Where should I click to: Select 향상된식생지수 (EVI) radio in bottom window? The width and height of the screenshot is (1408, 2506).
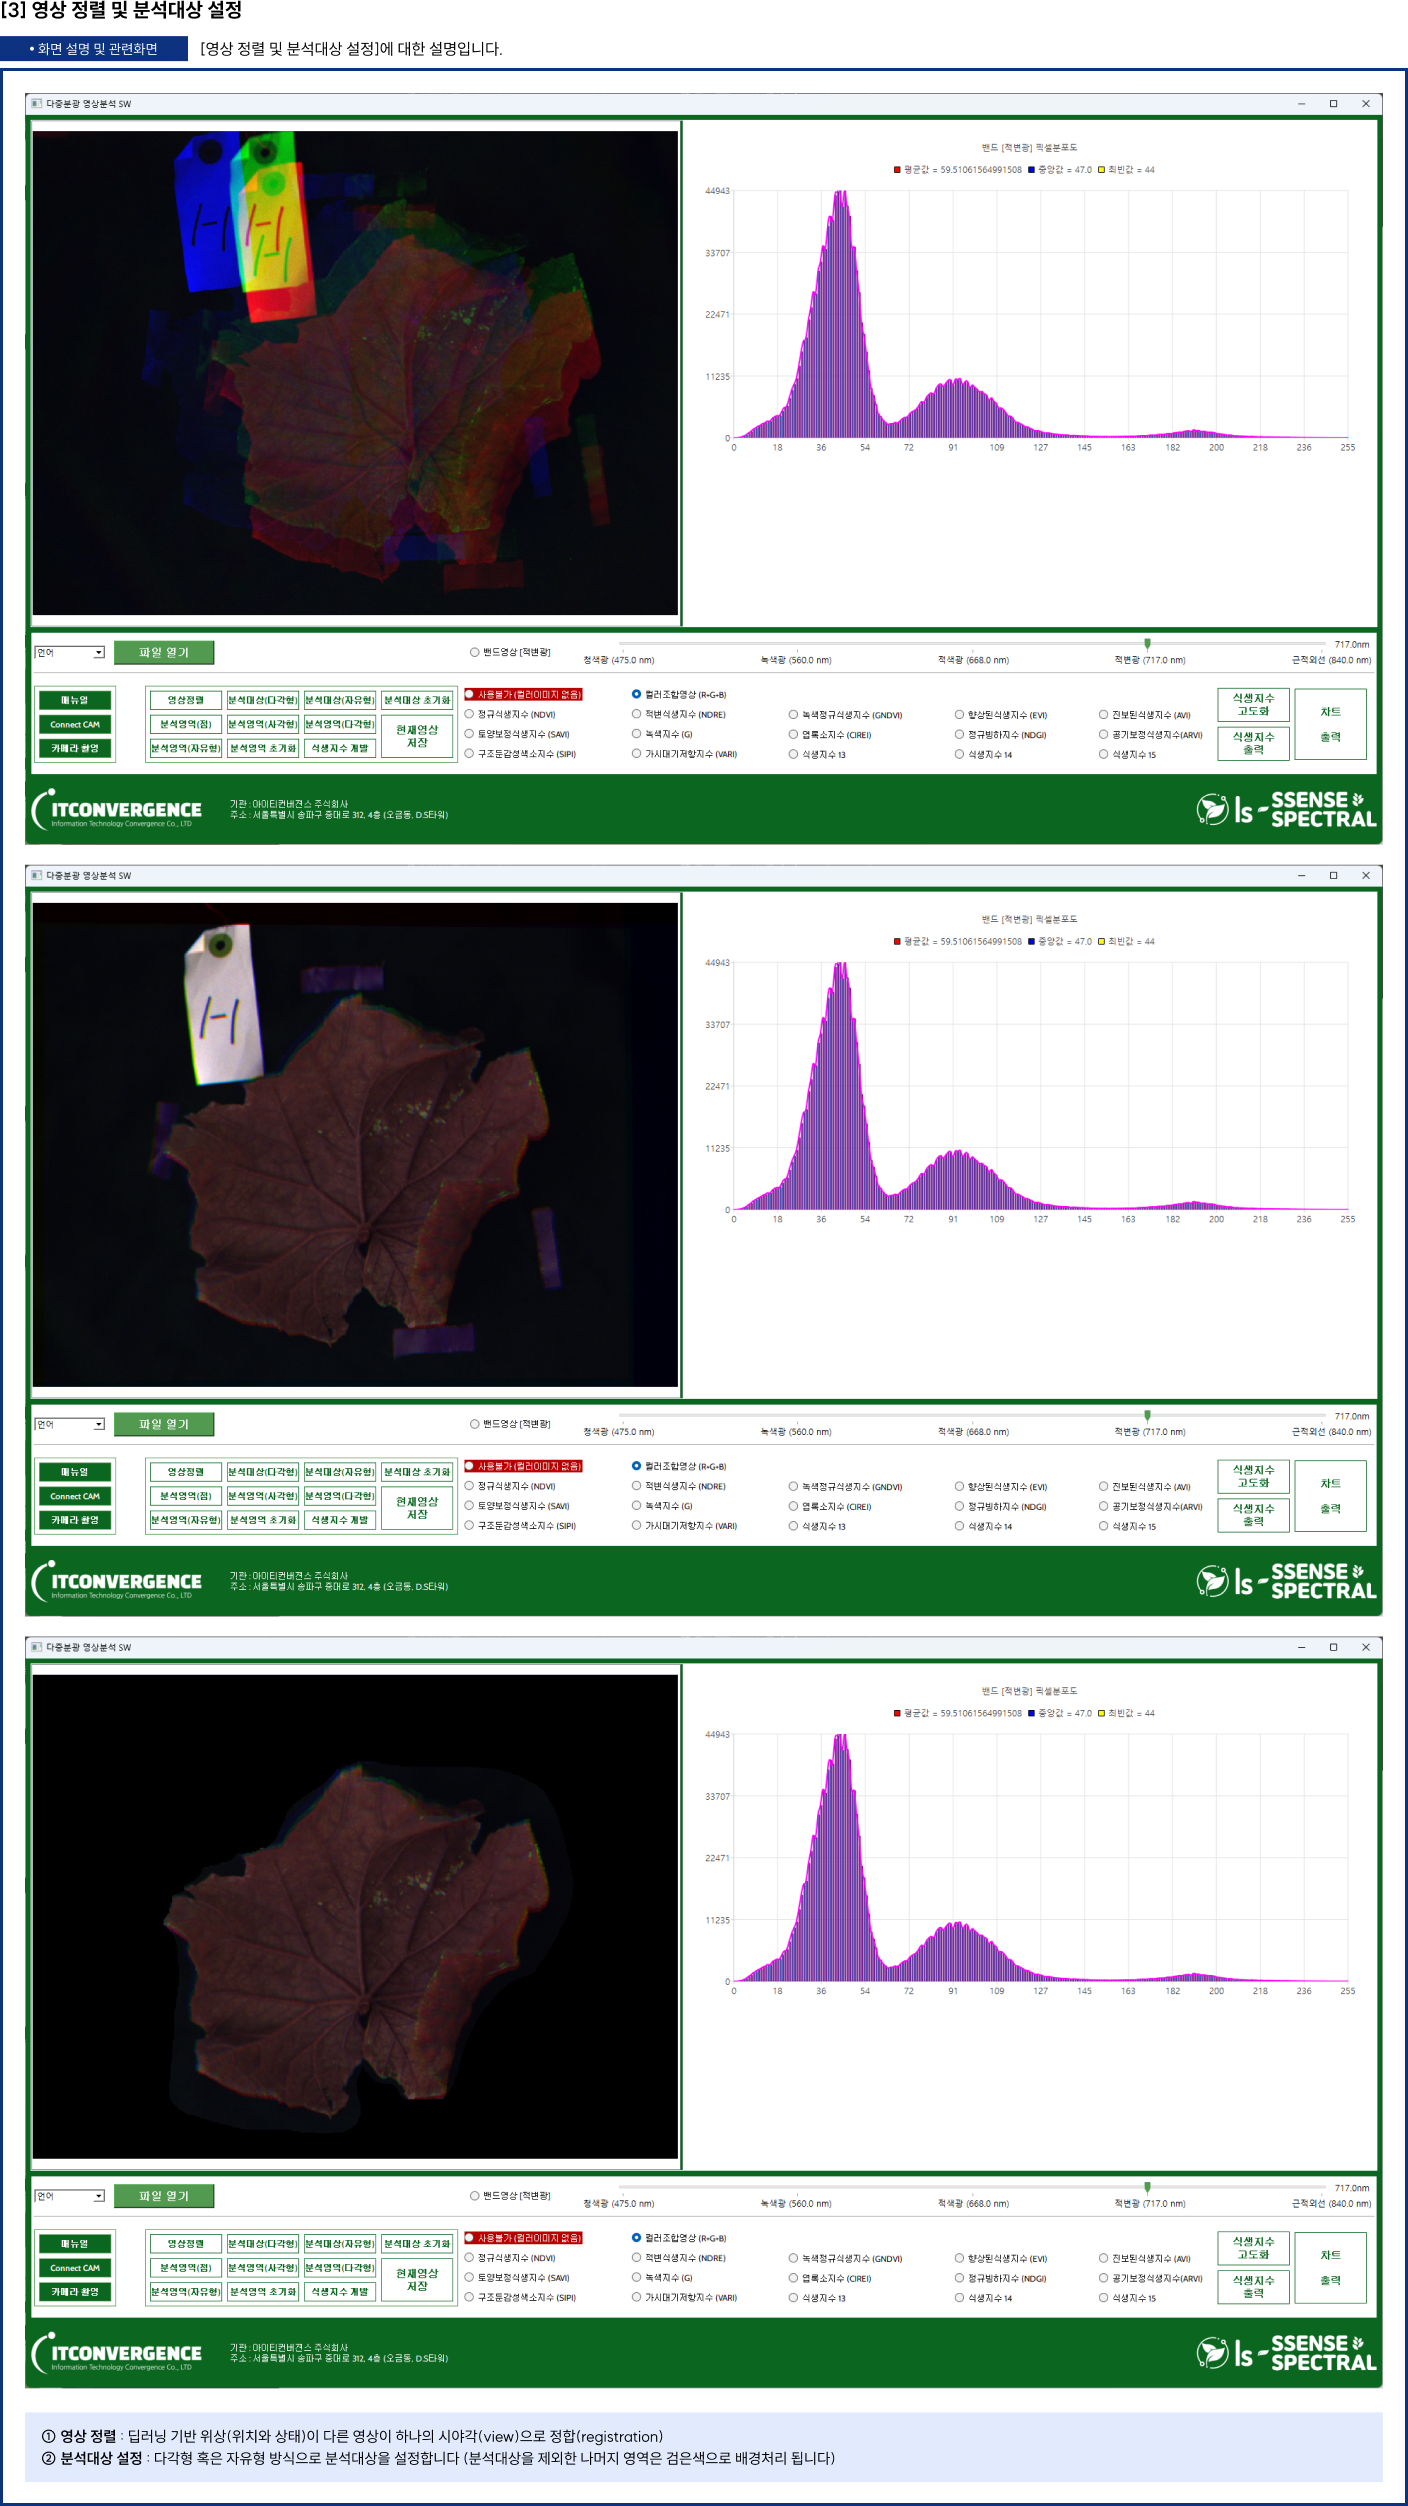pyautogui.click(x=959, y=2257)
